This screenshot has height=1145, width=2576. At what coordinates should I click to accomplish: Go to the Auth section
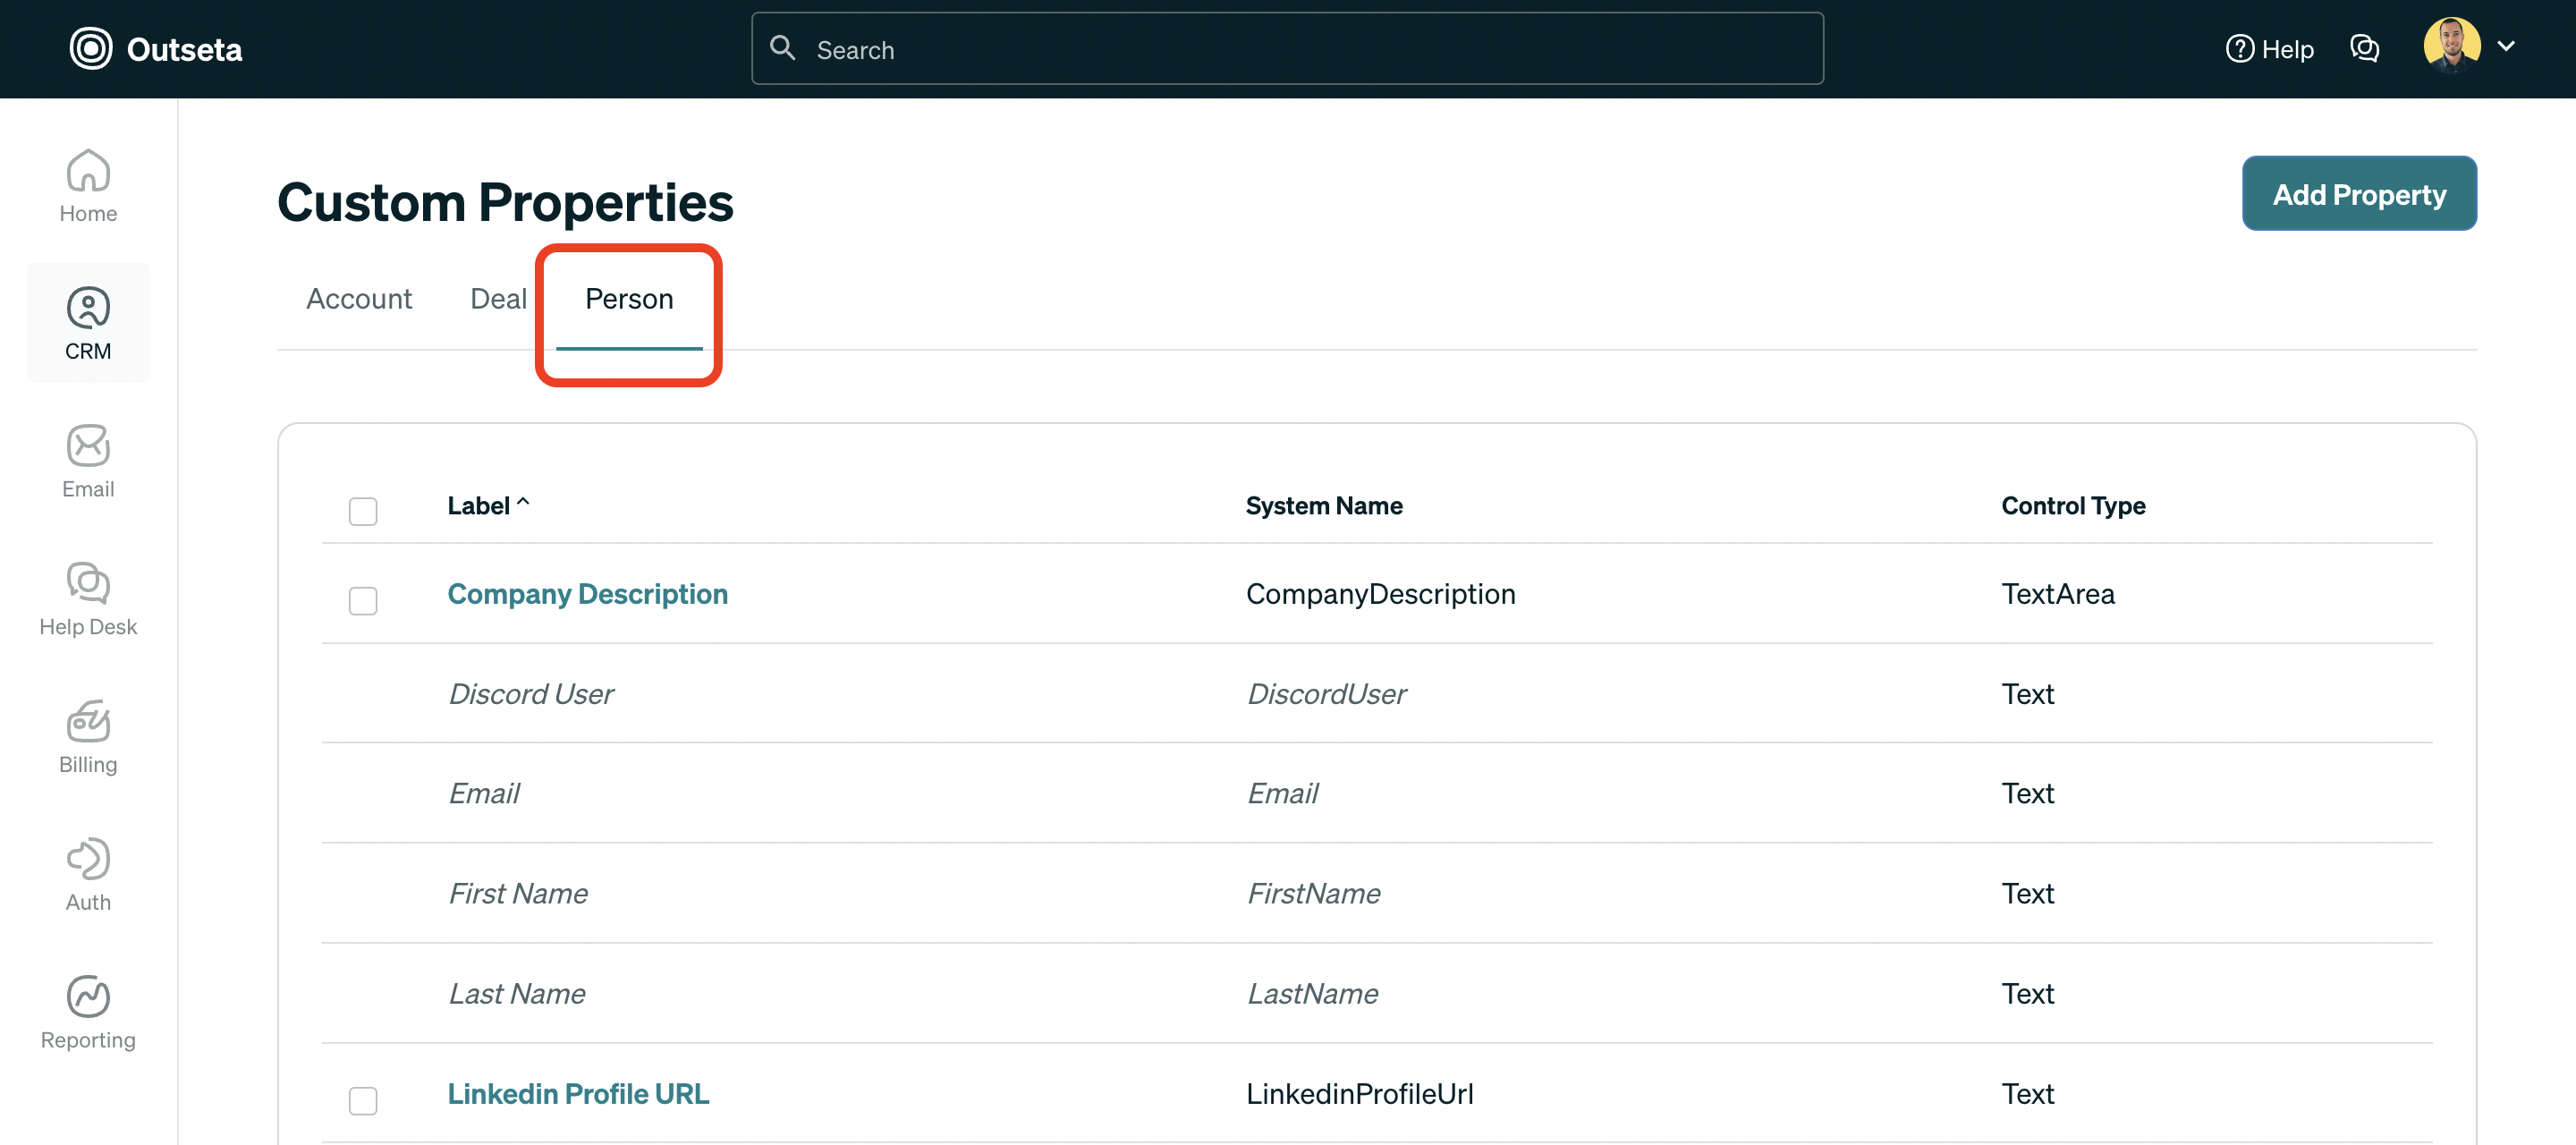(88, 873)
